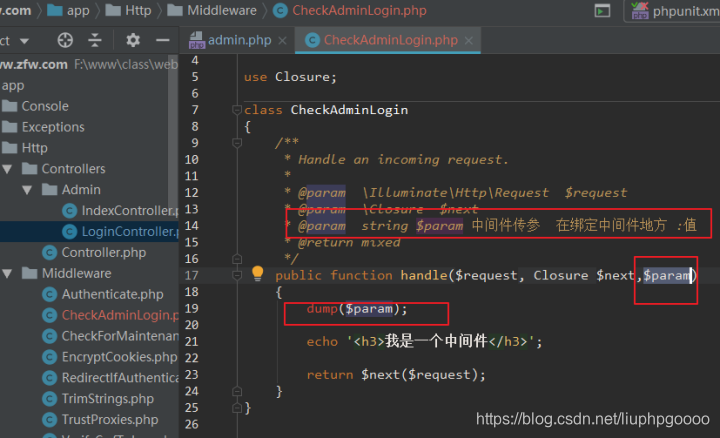Collapse the Controllers folder arrow

(7, 169)
